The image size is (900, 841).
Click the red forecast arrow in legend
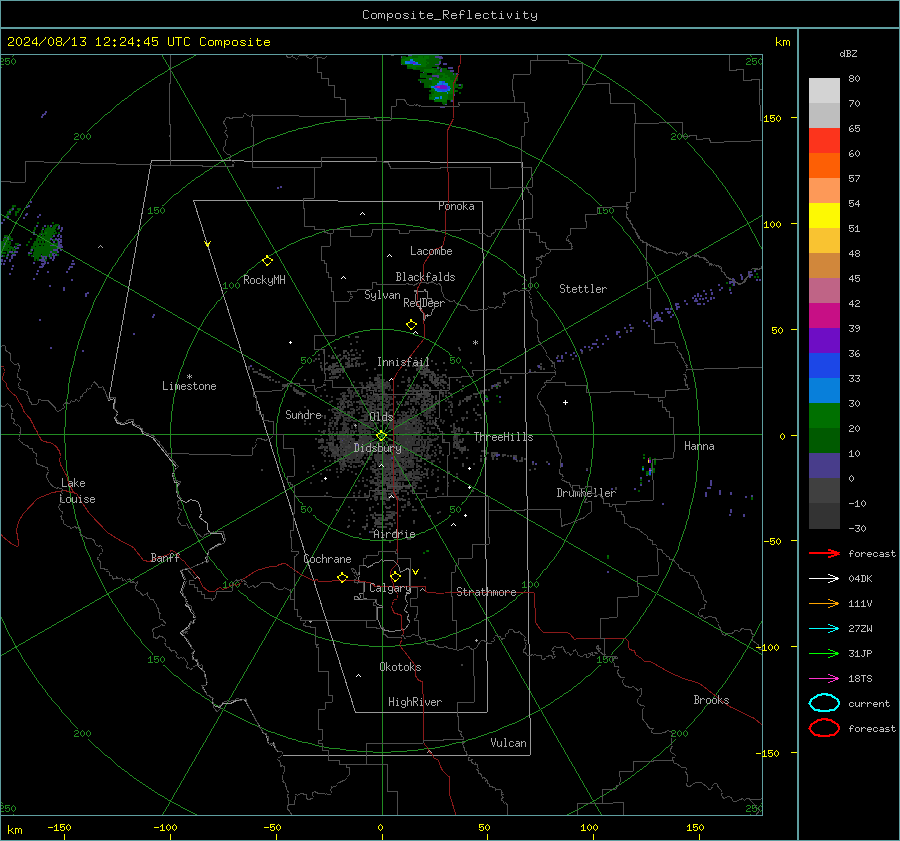824,553
